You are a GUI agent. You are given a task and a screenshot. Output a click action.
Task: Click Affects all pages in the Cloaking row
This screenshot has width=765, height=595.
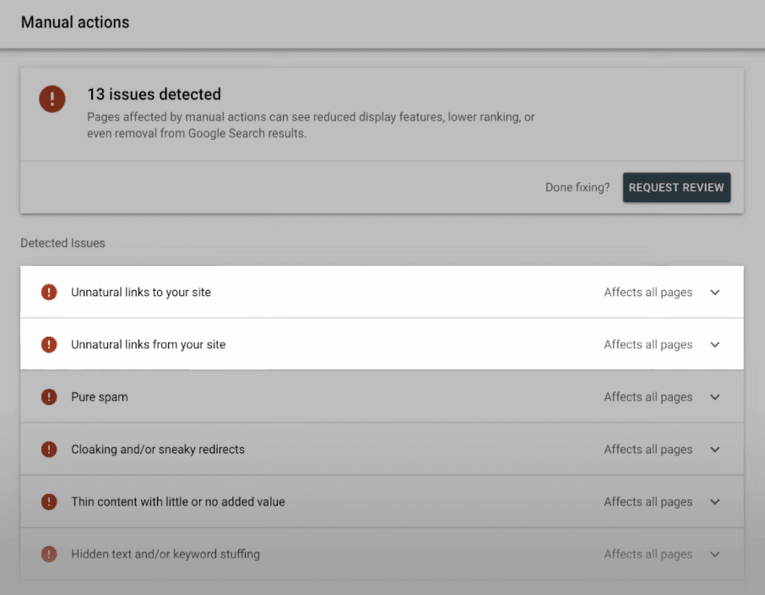pyautogui.click(x=647, y=450)
